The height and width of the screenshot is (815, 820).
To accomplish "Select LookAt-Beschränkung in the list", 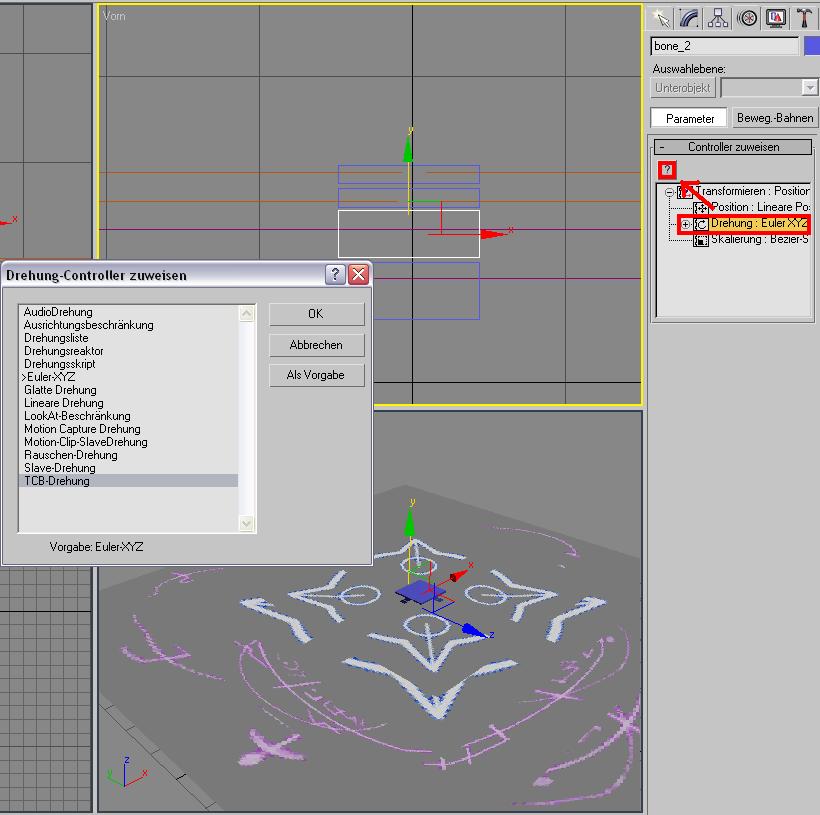I will [77, 416].
